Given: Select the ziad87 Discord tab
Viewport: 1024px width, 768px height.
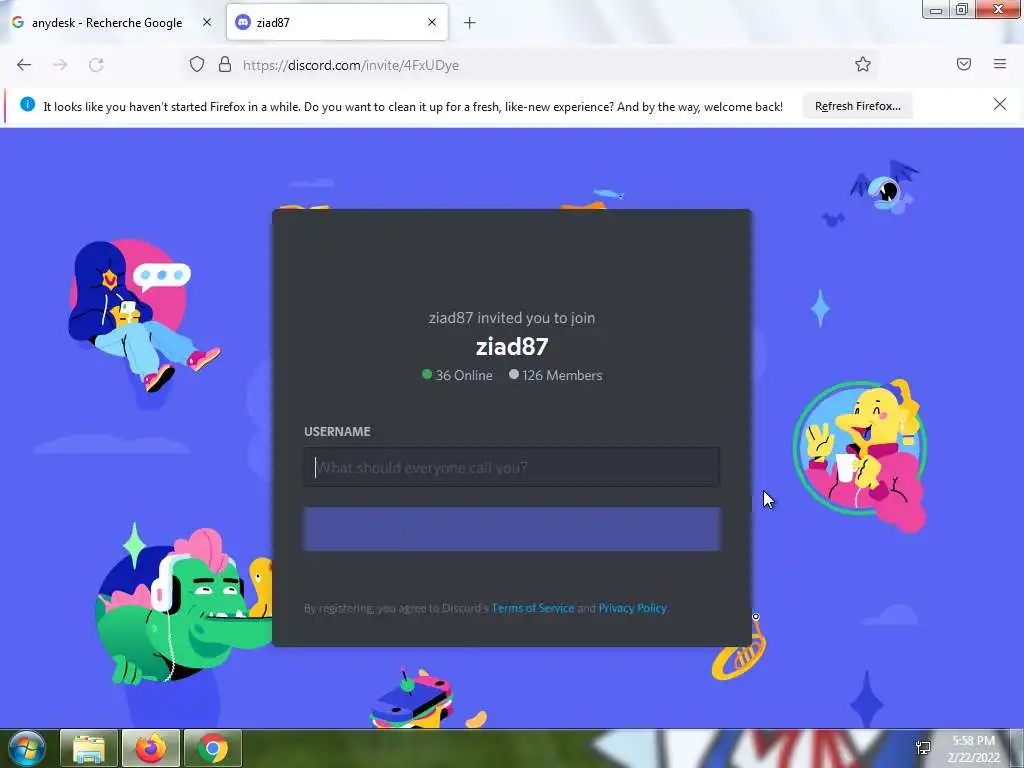Looking at the screenshot, I should pyautogui.click(x=338, y=23).
